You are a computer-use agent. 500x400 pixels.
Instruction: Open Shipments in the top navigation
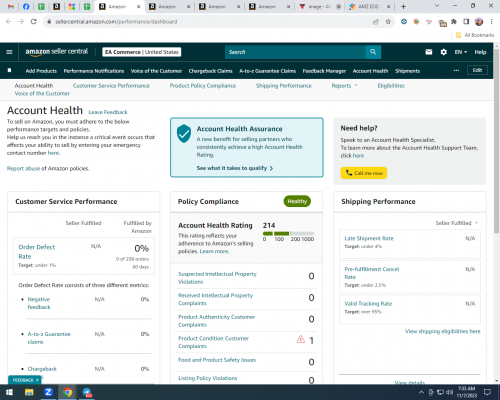(x=407, y=71)
